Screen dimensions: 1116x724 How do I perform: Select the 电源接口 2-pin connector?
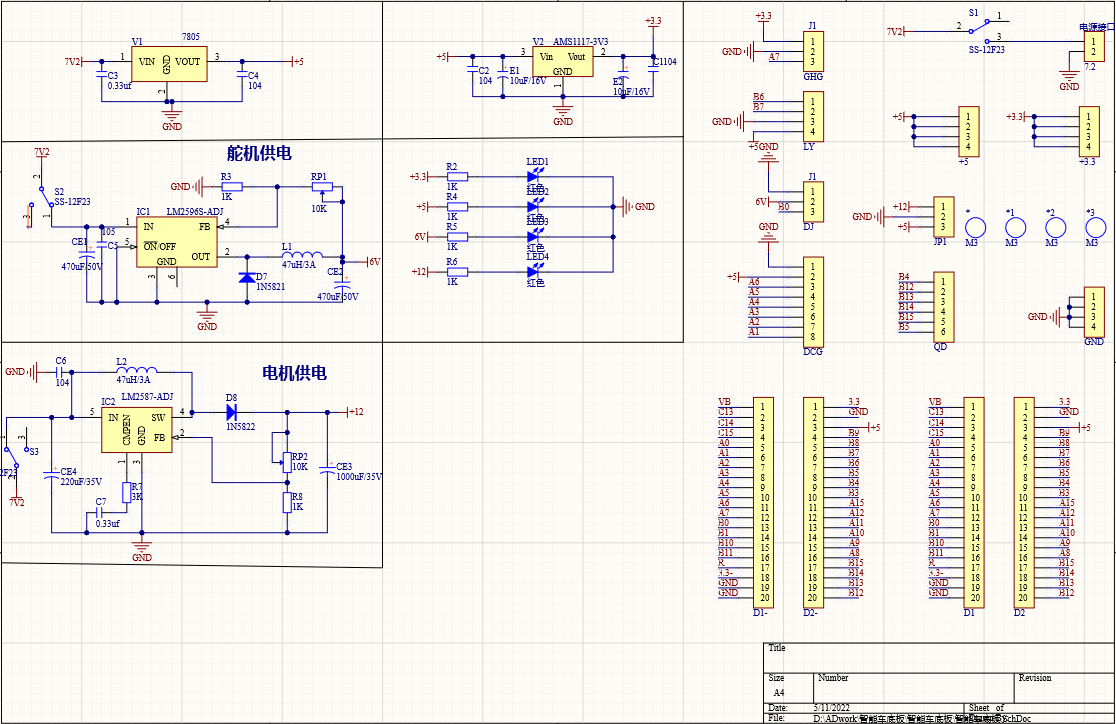click(x=1094, y=47)
